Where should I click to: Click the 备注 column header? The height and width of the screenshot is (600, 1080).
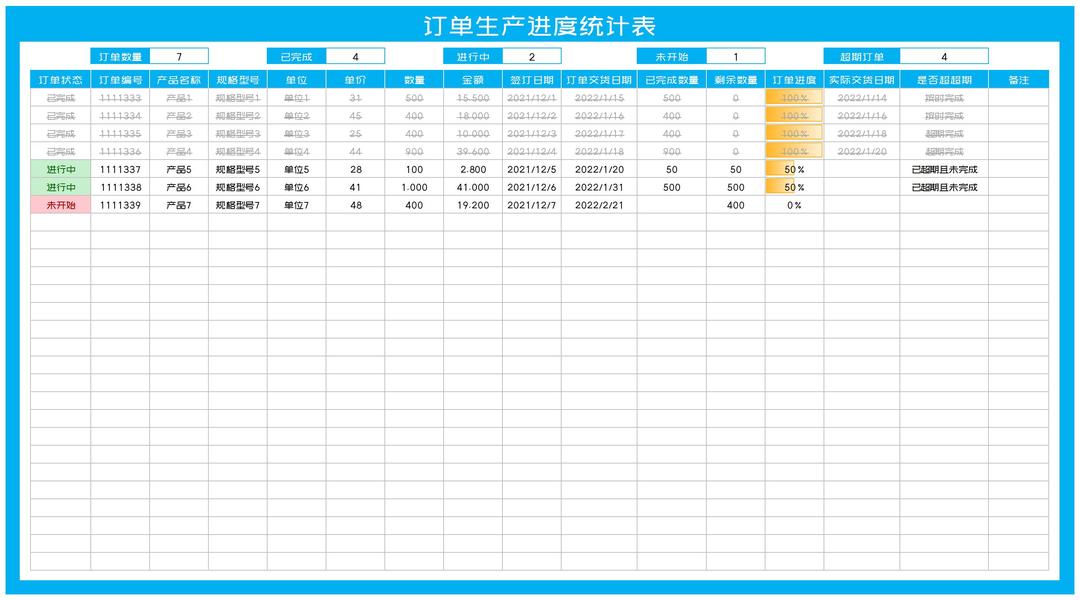coord(1019,80)
